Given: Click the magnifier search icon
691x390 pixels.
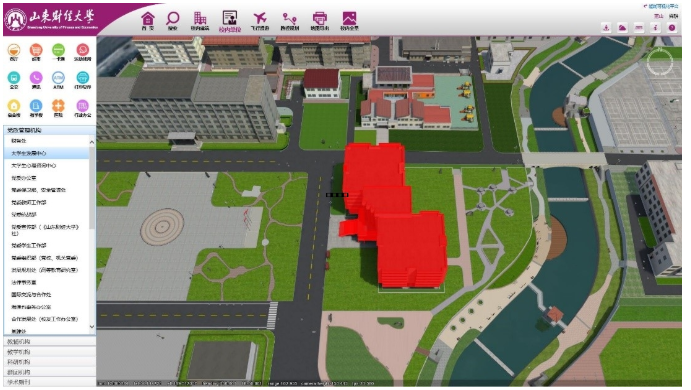Looking at the screenshot, I should pyautogui.click(x=172, y=20).
